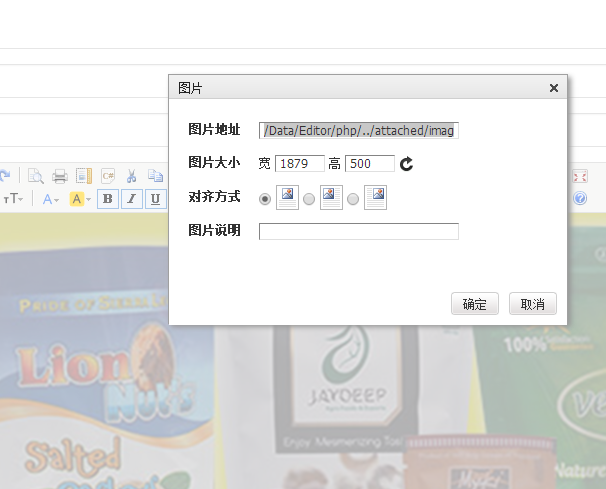This screenshot has height=489, width=606.
Task: Open the text color dropdown
Action: point(51,199)
